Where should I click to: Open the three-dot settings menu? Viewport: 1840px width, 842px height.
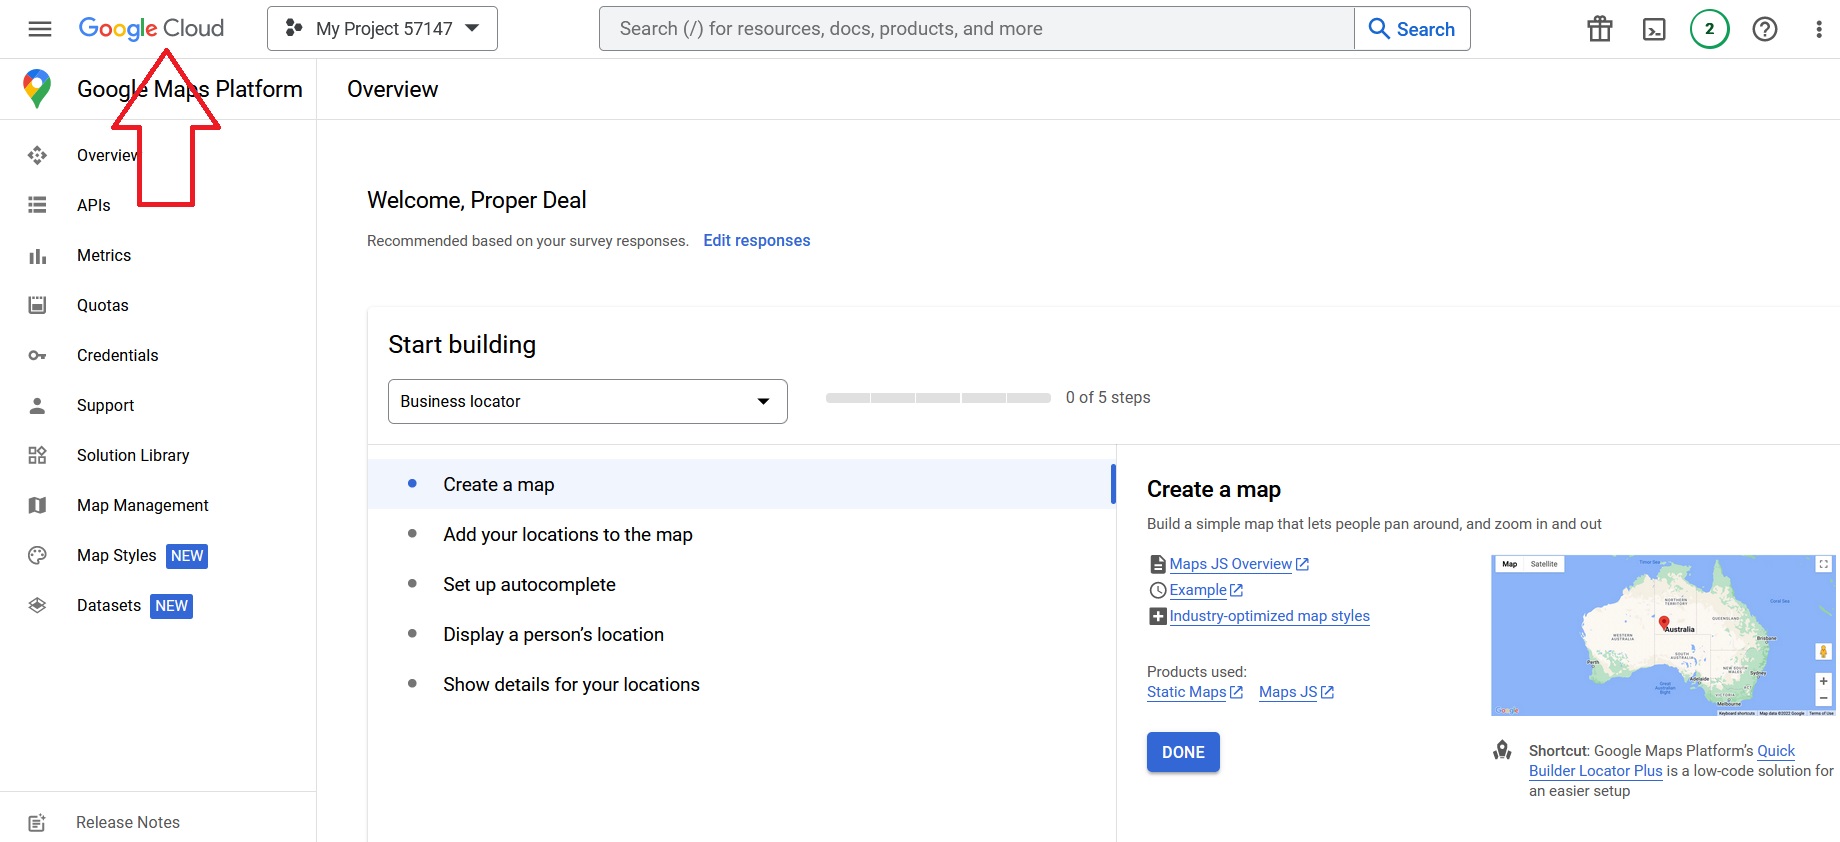click(1819, 29)
